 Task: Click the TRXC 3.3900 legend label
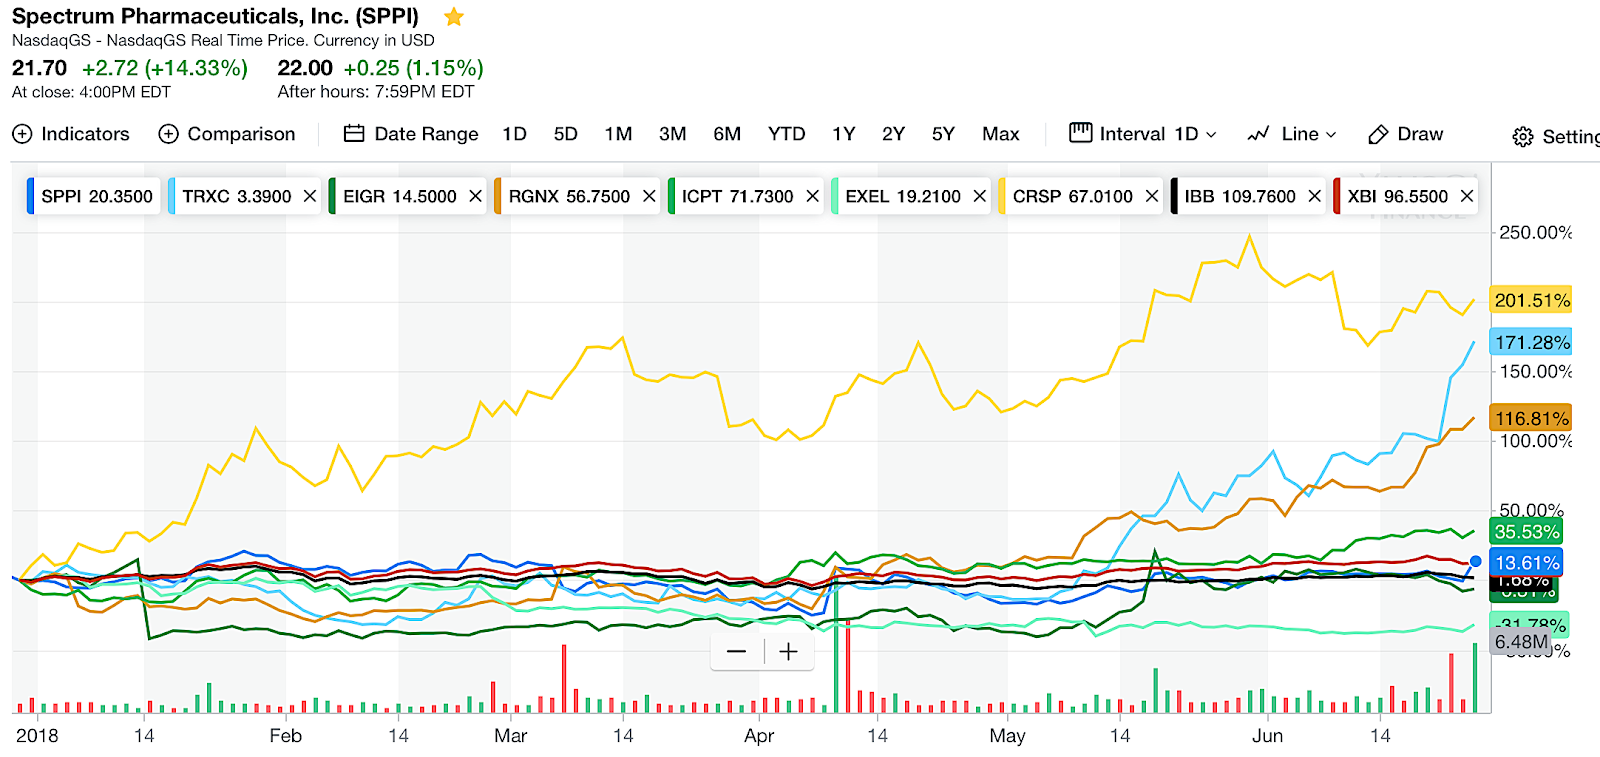point(236,196)
